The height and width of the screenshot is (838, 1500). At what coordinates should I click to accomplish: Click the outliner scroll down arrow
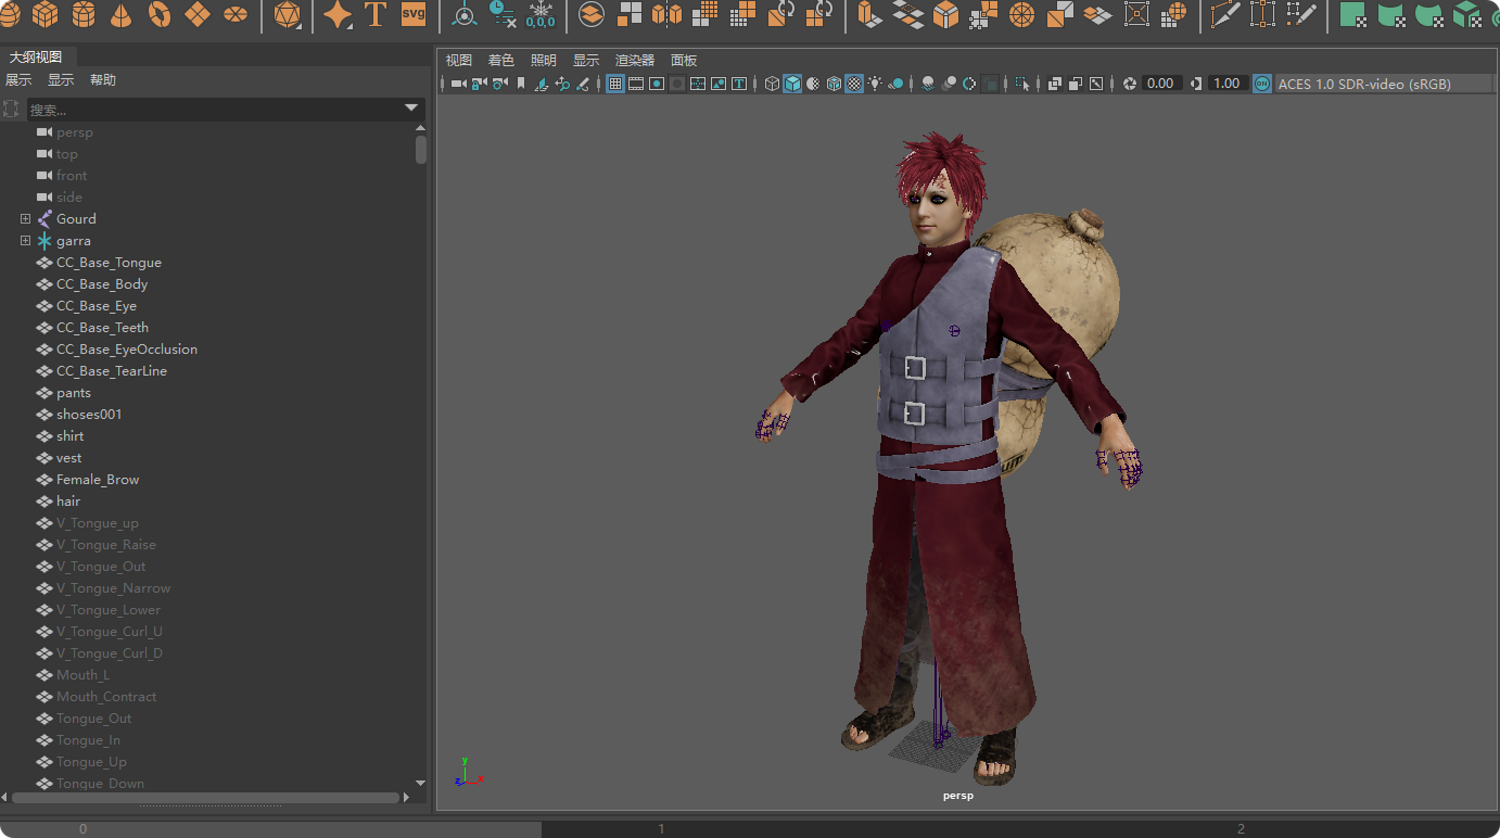coord(421,784)
